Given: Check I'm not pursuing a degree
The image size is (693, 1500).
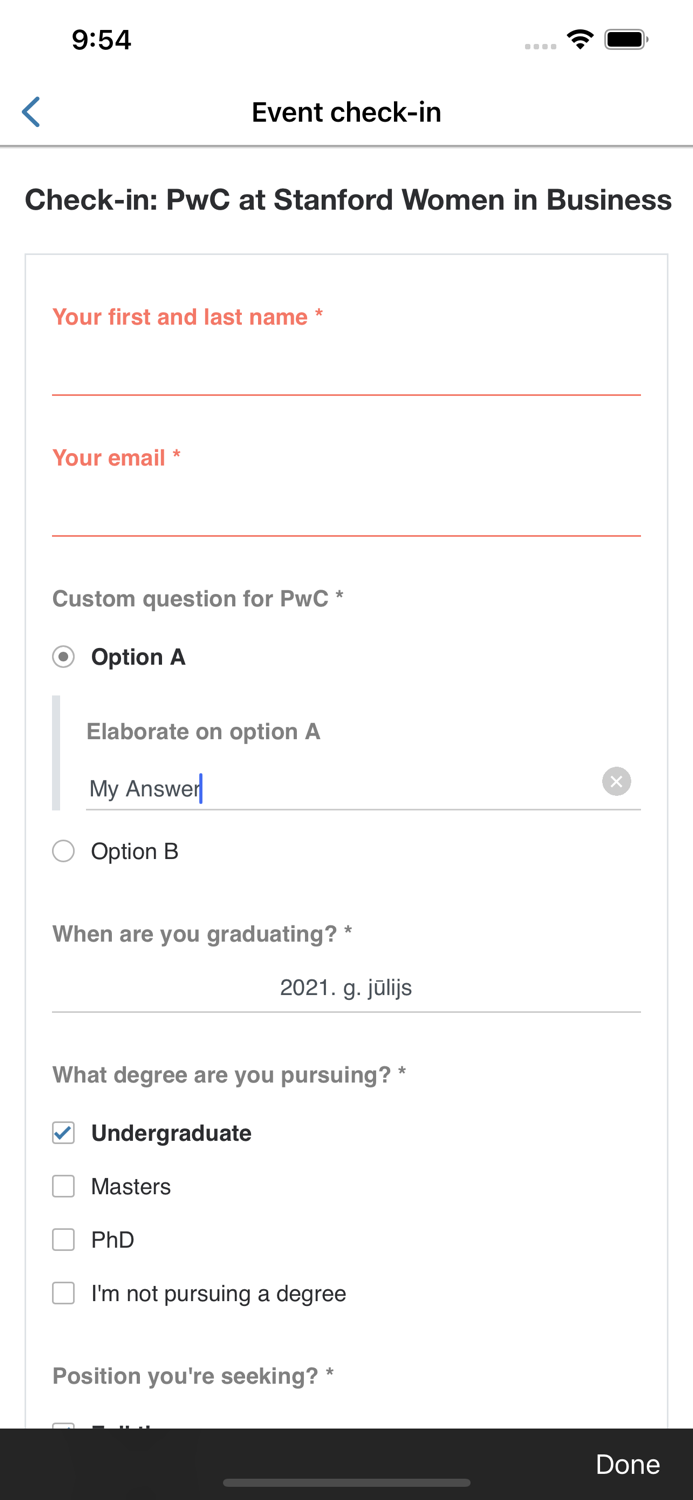Looking at the screenshot, I should coord(63,1293).
